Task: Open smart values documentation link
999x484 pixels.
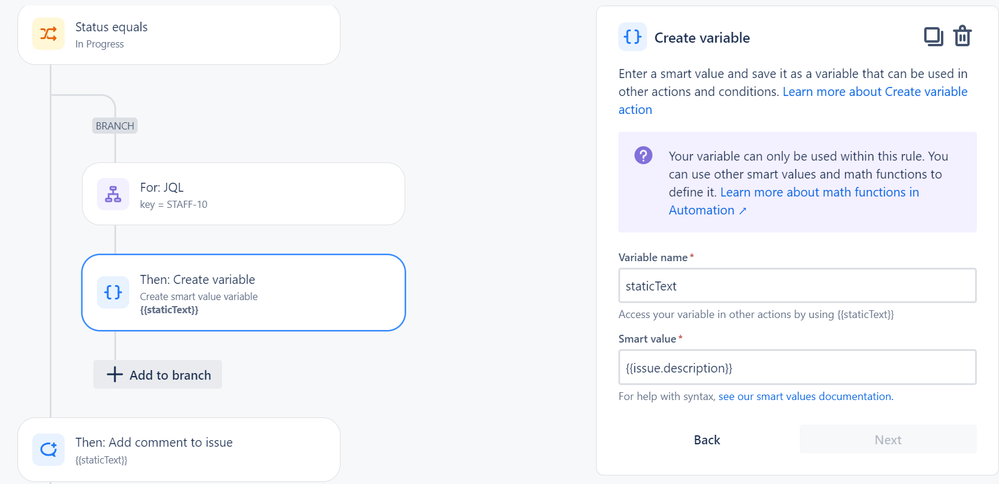Action: [x=805, y=396]
